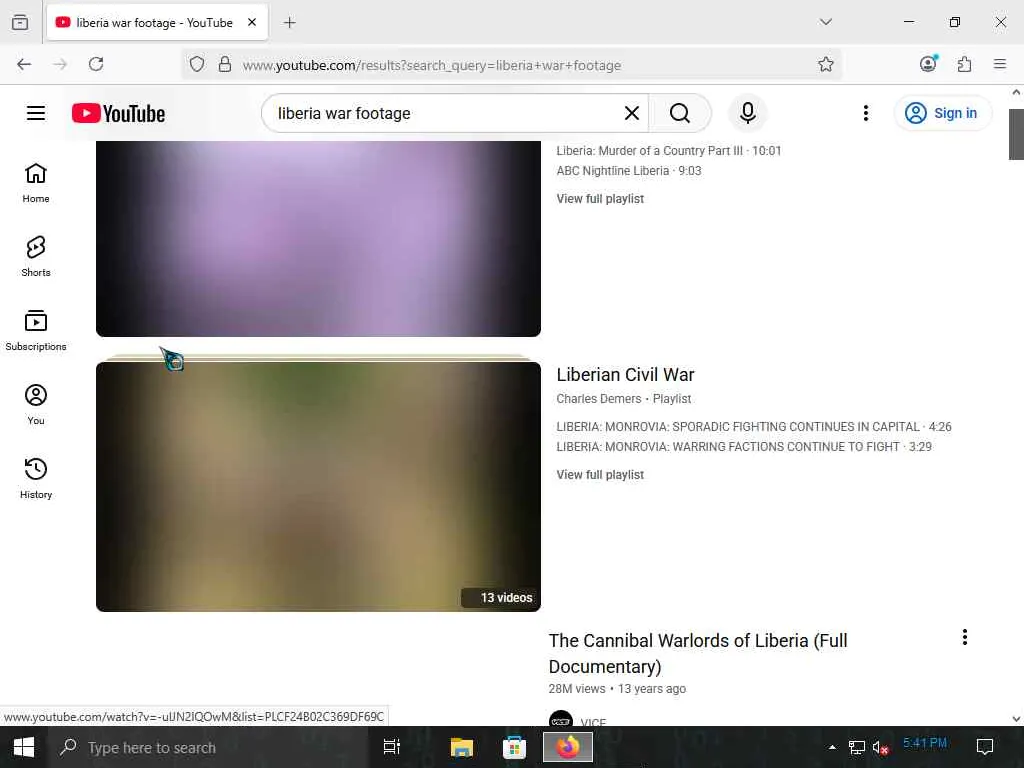
Task: Click the taskbar clock 5:41 PM
Action: pos(924,743)
